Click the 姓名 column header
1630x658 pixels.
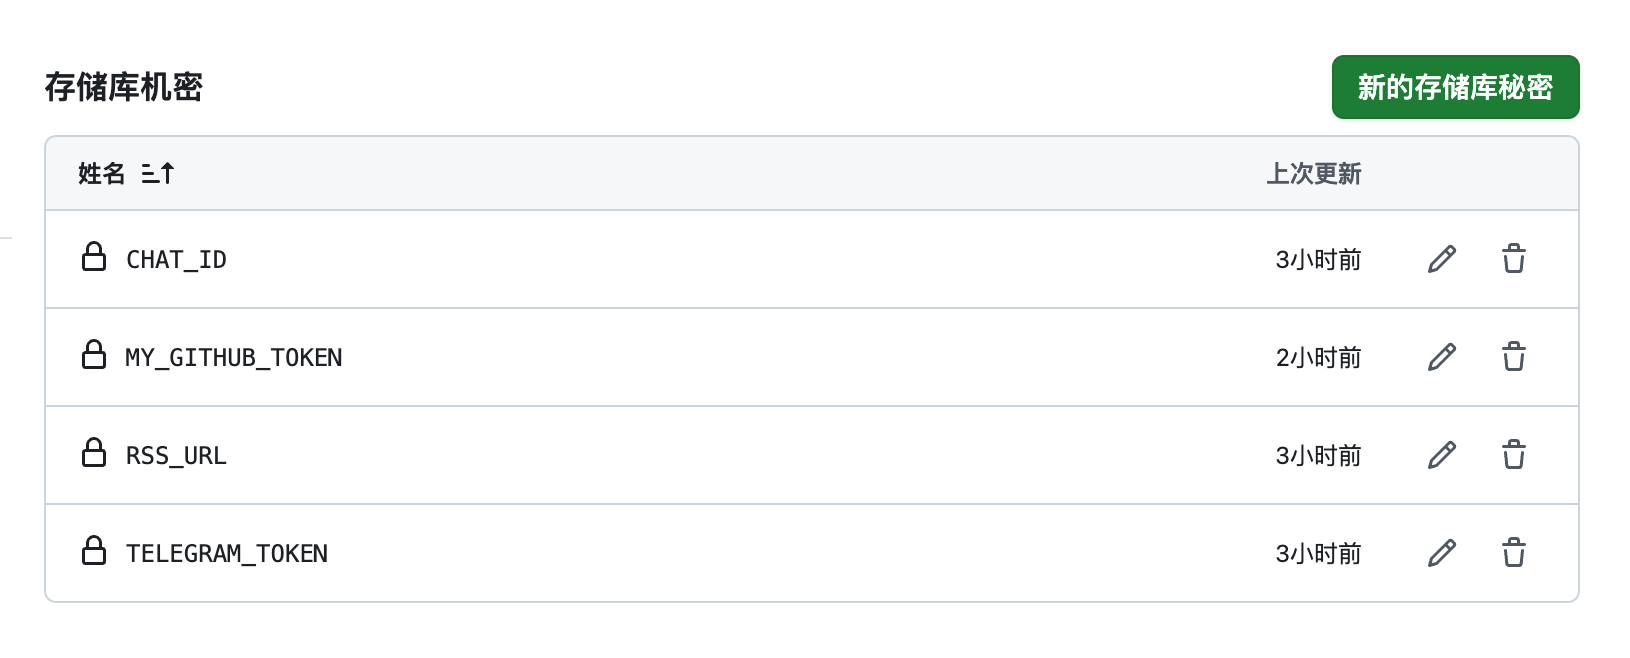(x=102, y=174)
